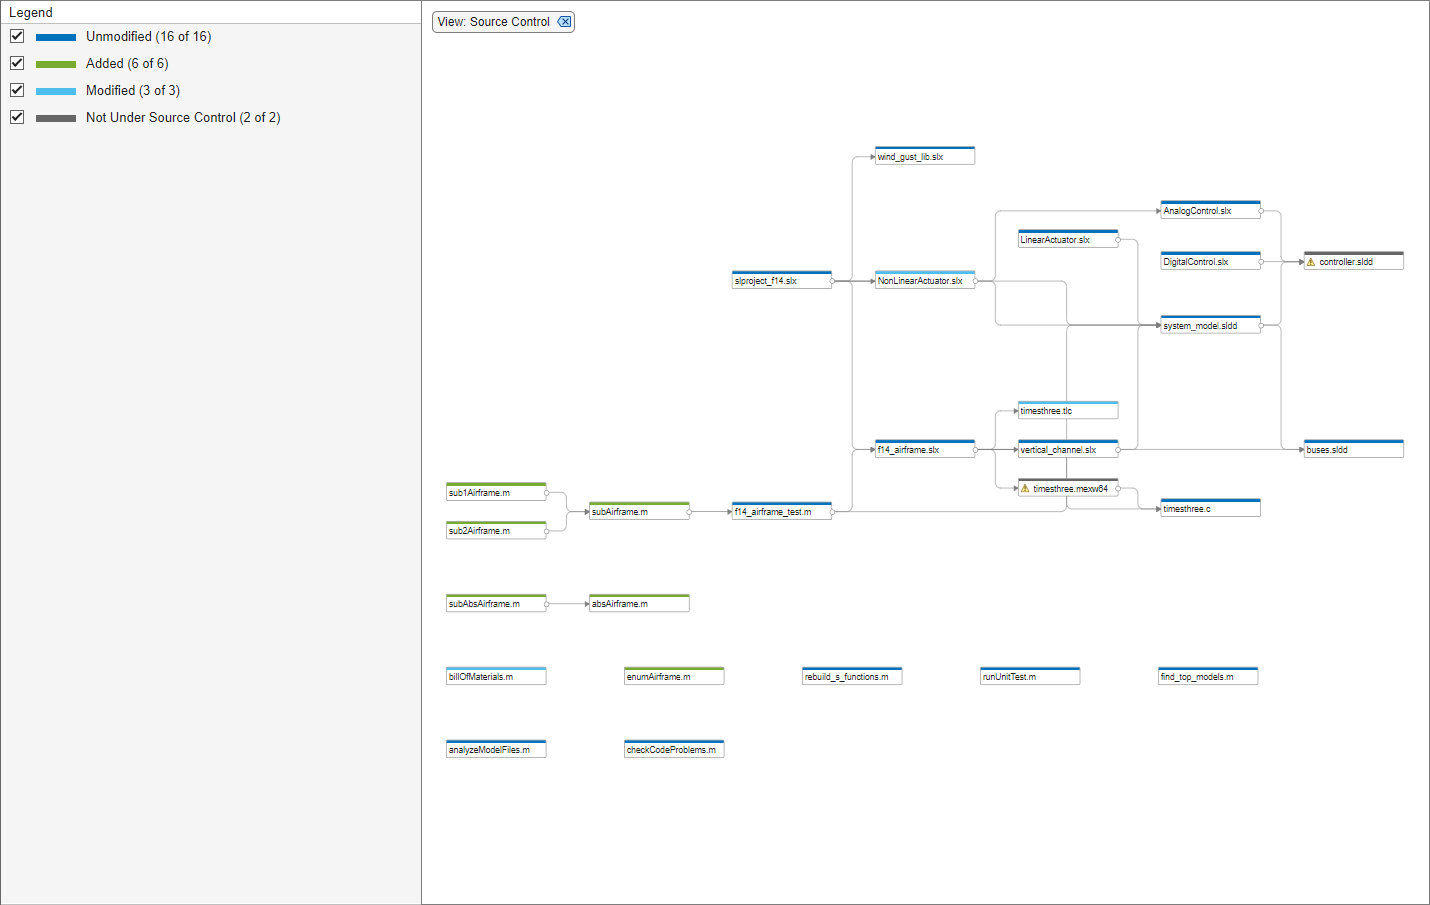Click the warning icon on controller.sldd
Image resolution: width=1430 pixels, height=905 pixels.
[x=1310, y=261]
